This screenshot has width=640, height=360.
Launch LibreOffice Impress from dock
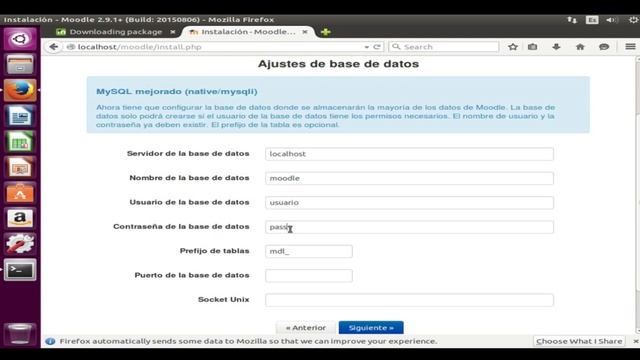pyautogui.click(x=20, y=167)
